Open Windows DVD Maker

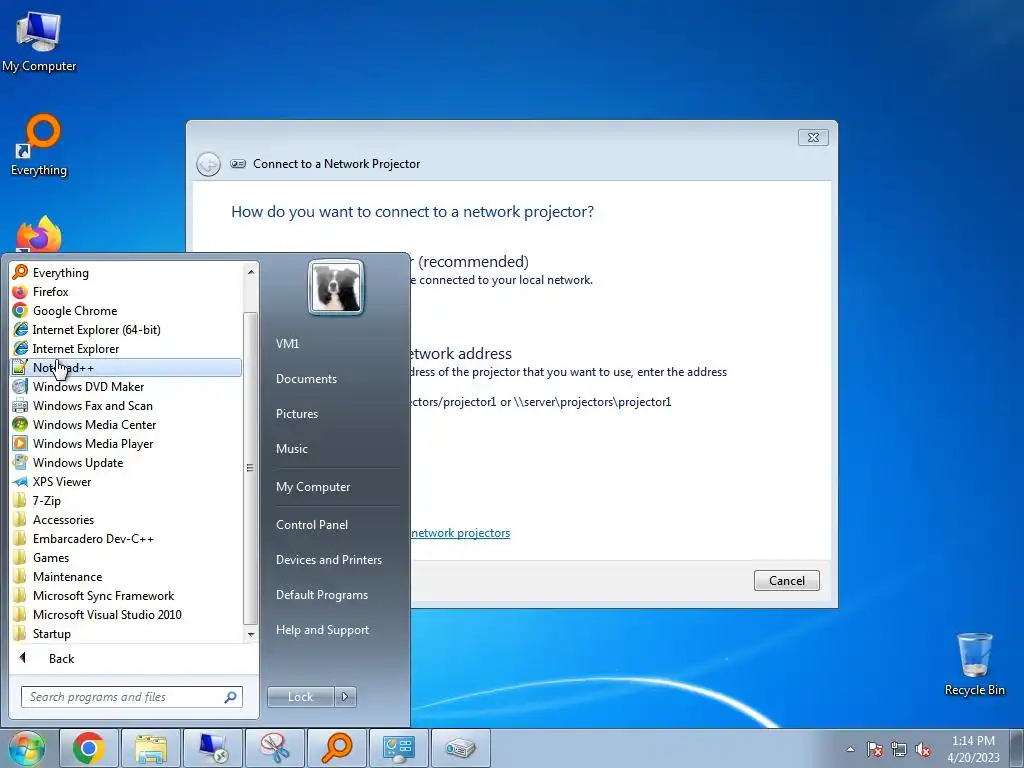tap(126, 386)
